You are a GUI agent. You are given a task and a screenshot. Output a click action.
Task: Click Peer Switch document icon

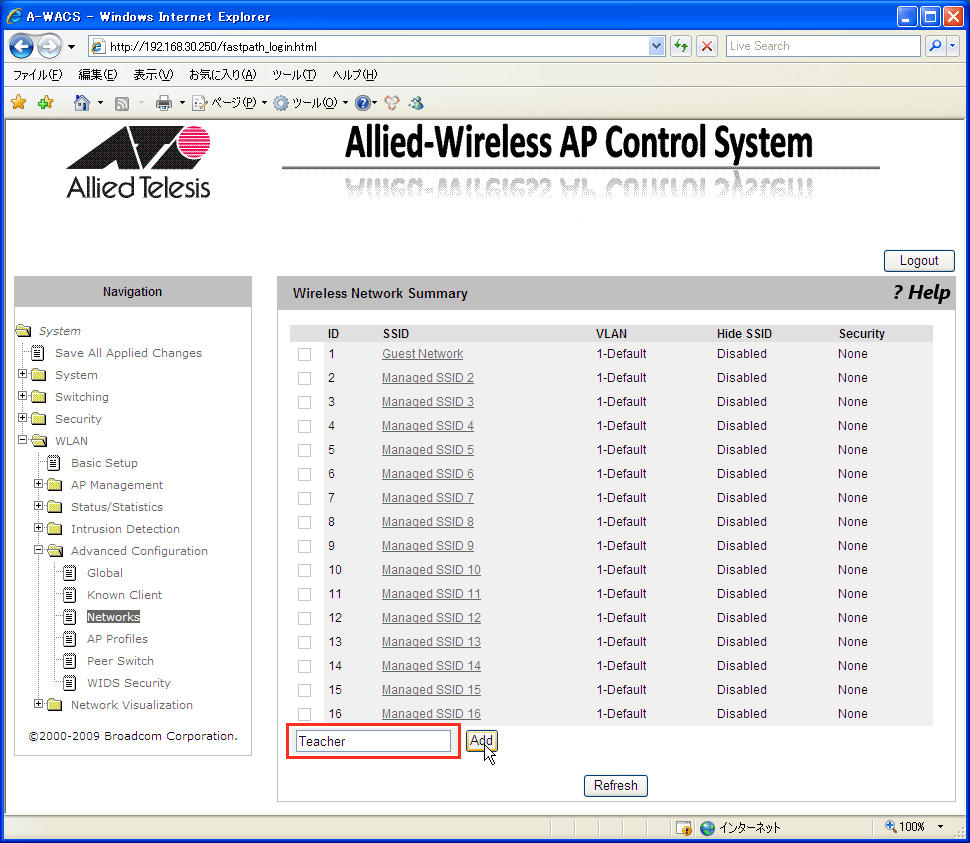pyautogui.click(x=70, y=661)
